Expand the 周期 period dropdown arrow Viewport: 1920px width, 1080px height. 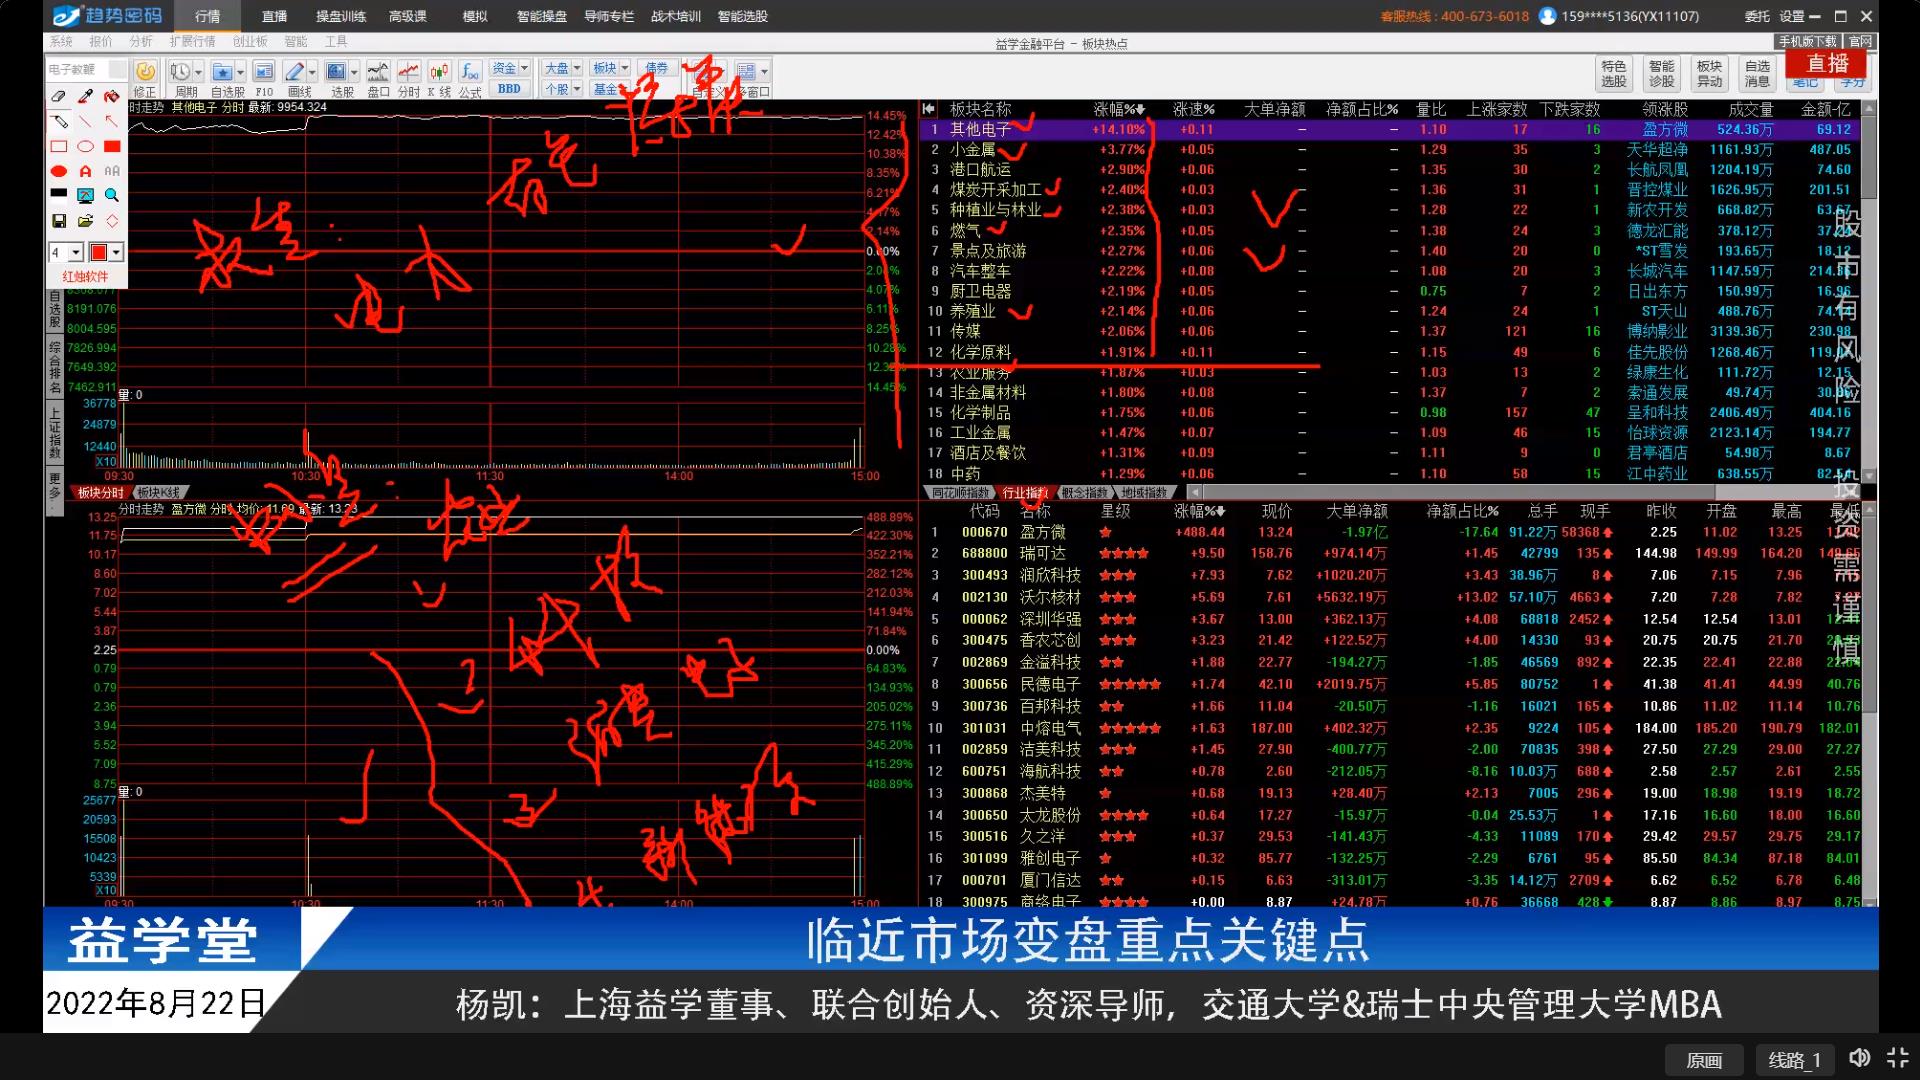tap(199, 72)
